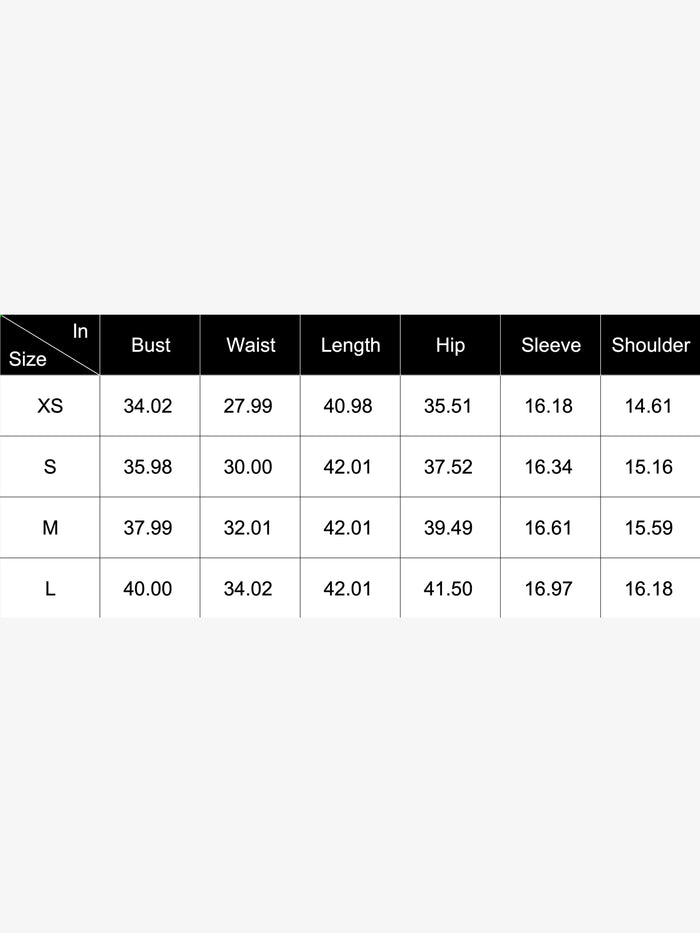Select the Sleeve column header
Image resolution: width=700 pixels, height=933 pixels.
pyautogui.click(x=550, y=345)
